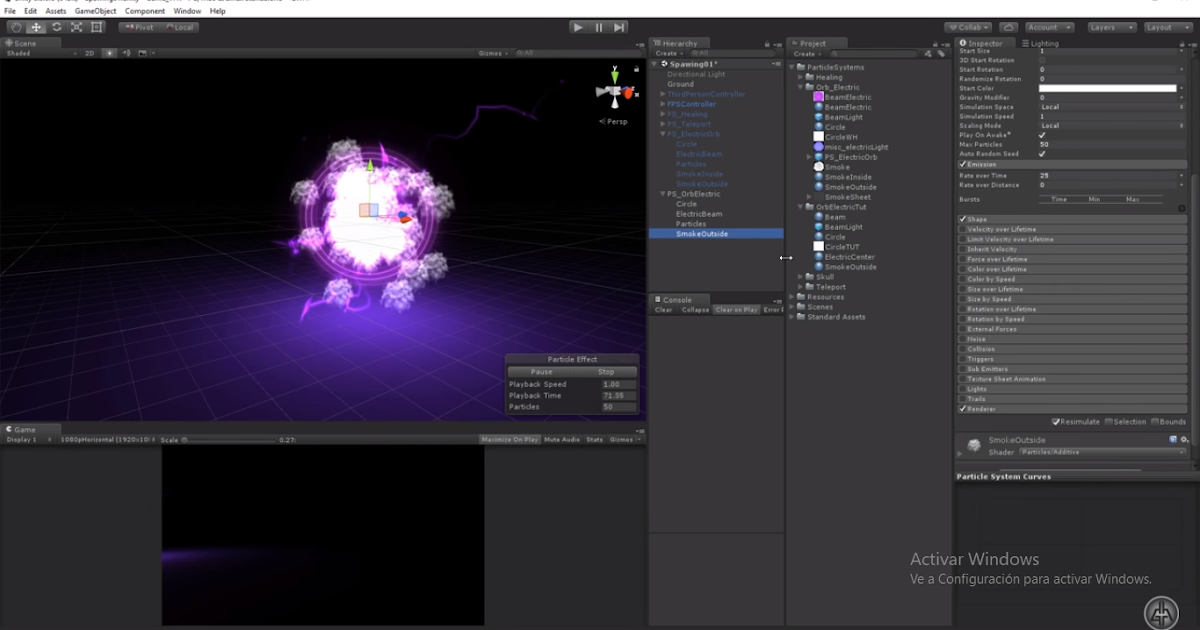The width and height of the screenshot is (1200, 630).
Task: Toggle 2D view mode in the Scene view
Action: 87,51
